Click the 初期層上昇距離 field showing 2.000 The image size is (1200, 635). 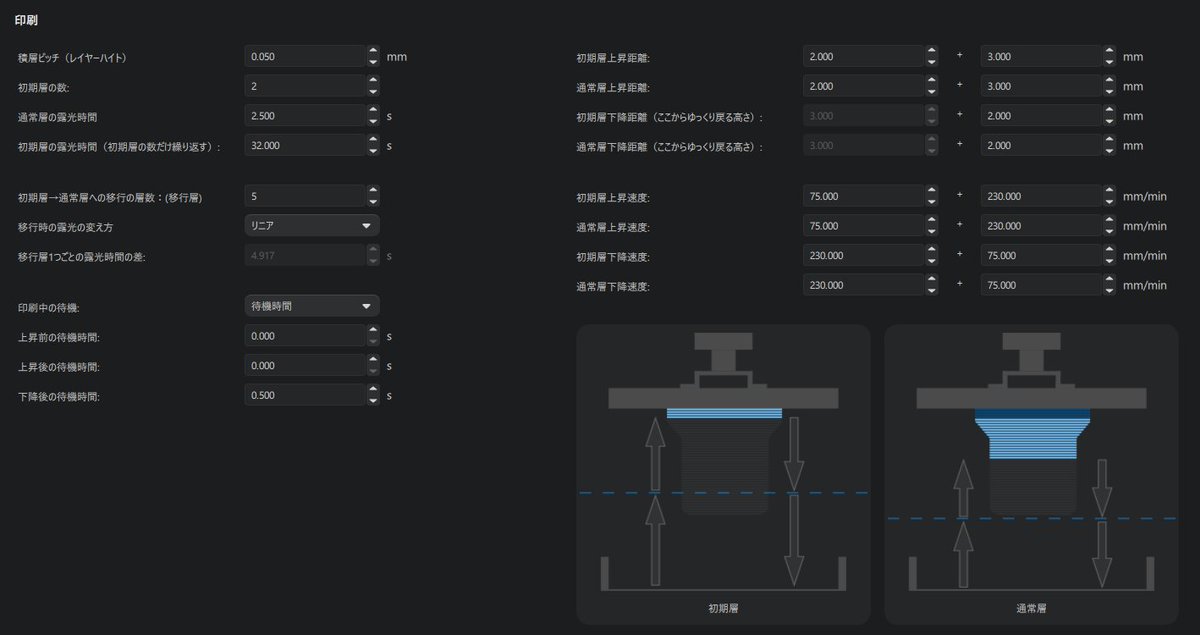coord(864,57)
